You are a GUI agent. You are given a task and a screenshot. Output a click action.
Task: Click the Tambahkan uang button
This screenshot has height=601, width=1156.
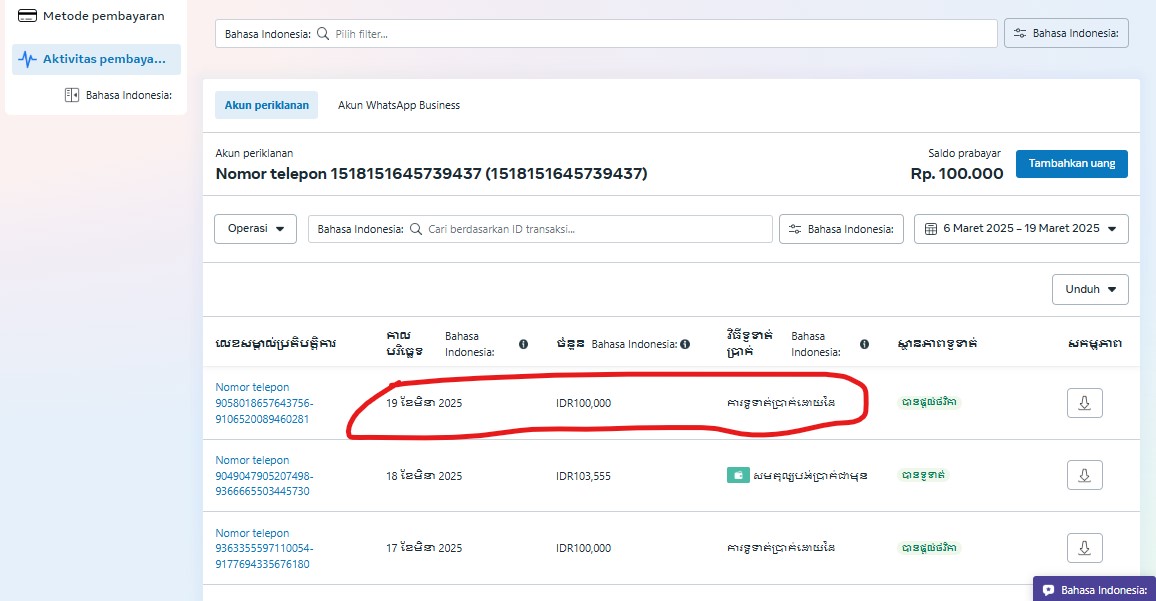[x=1071, y=164]
